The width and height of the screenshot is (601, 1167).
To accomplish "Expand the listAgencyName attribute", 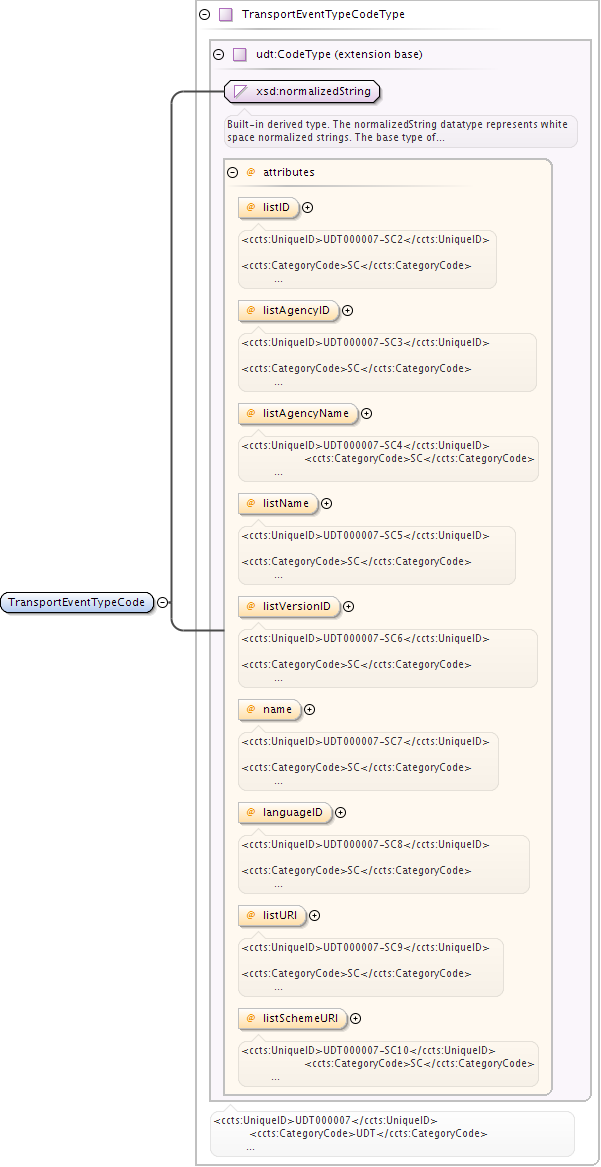I will tap(367, 414).
